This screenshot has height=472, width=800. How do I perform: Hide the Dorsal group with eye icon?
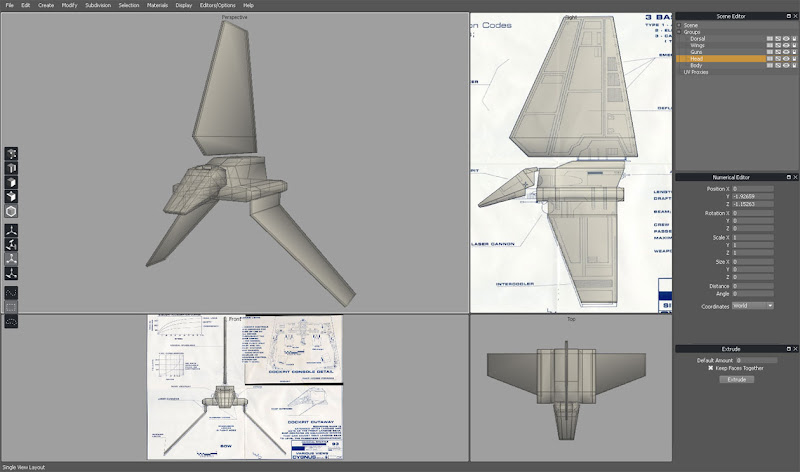click(786, 39)
